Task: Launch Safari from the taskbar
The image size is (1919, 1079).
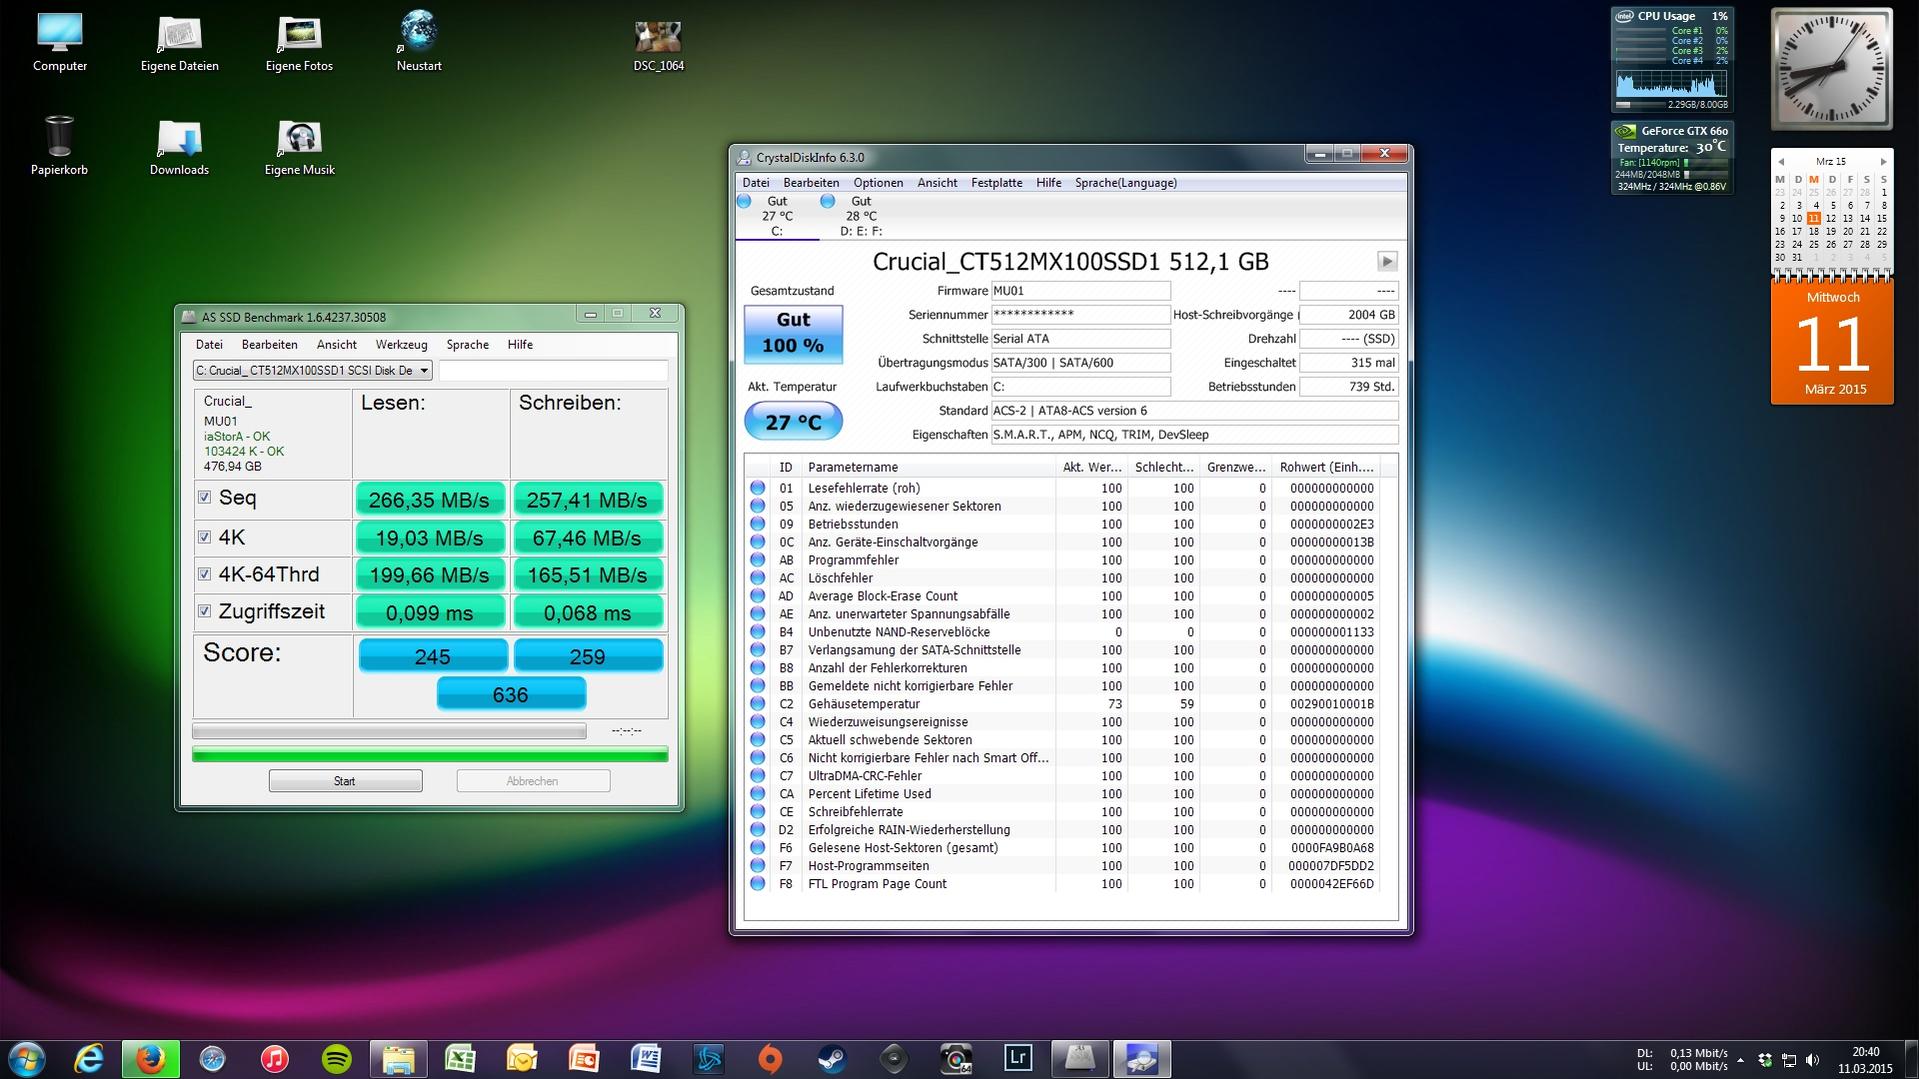Action: coord(212,1058)
